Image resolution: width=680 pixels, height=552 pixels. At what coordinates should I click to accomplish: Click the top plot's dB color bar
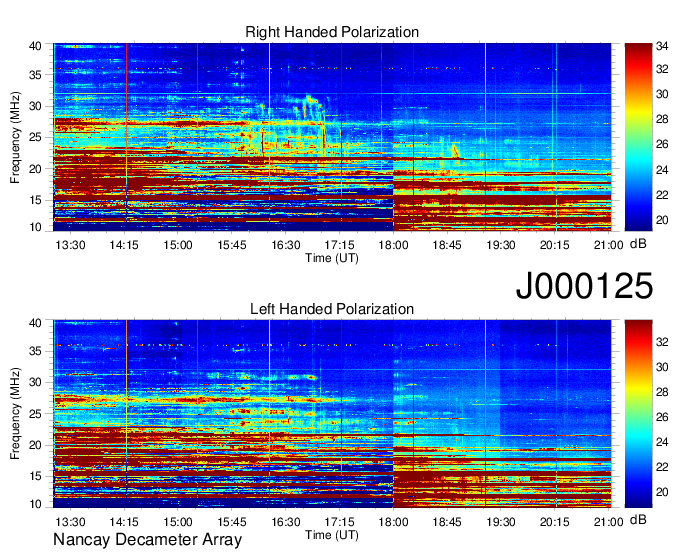click(638, 137)
